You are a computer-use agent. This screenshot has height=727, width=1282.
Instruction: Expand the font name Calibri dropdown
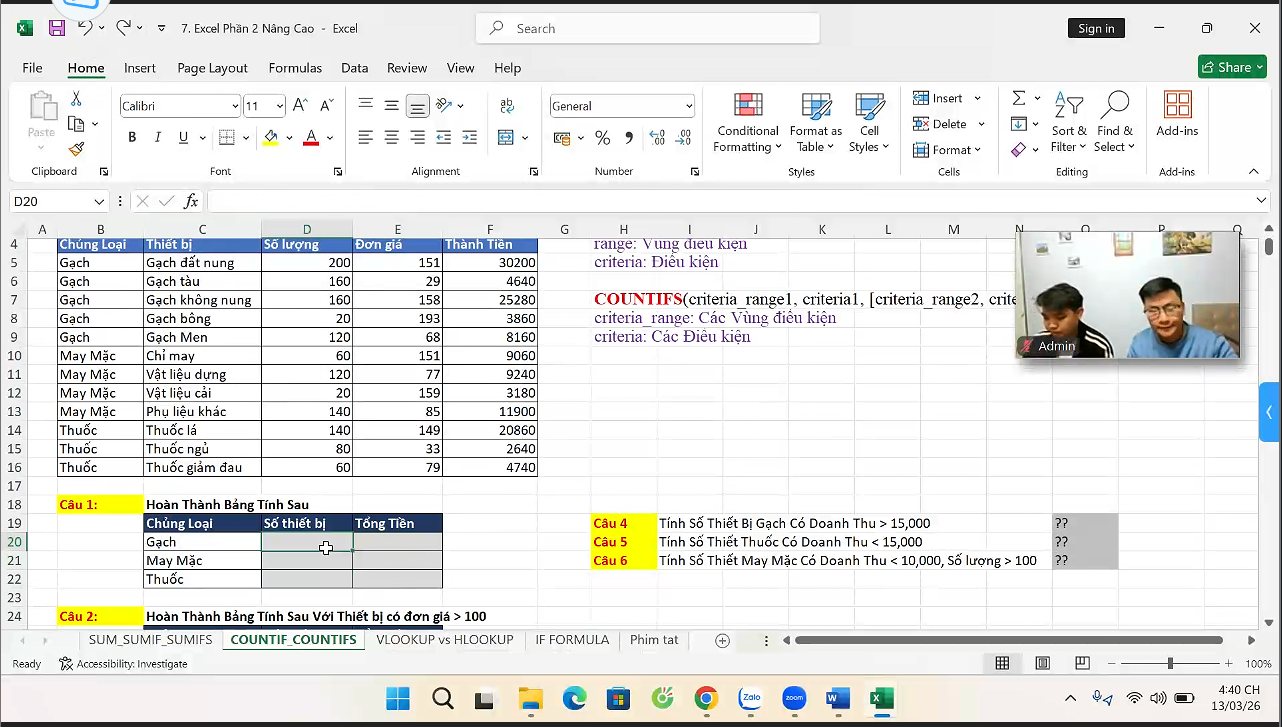coord(235,106)
